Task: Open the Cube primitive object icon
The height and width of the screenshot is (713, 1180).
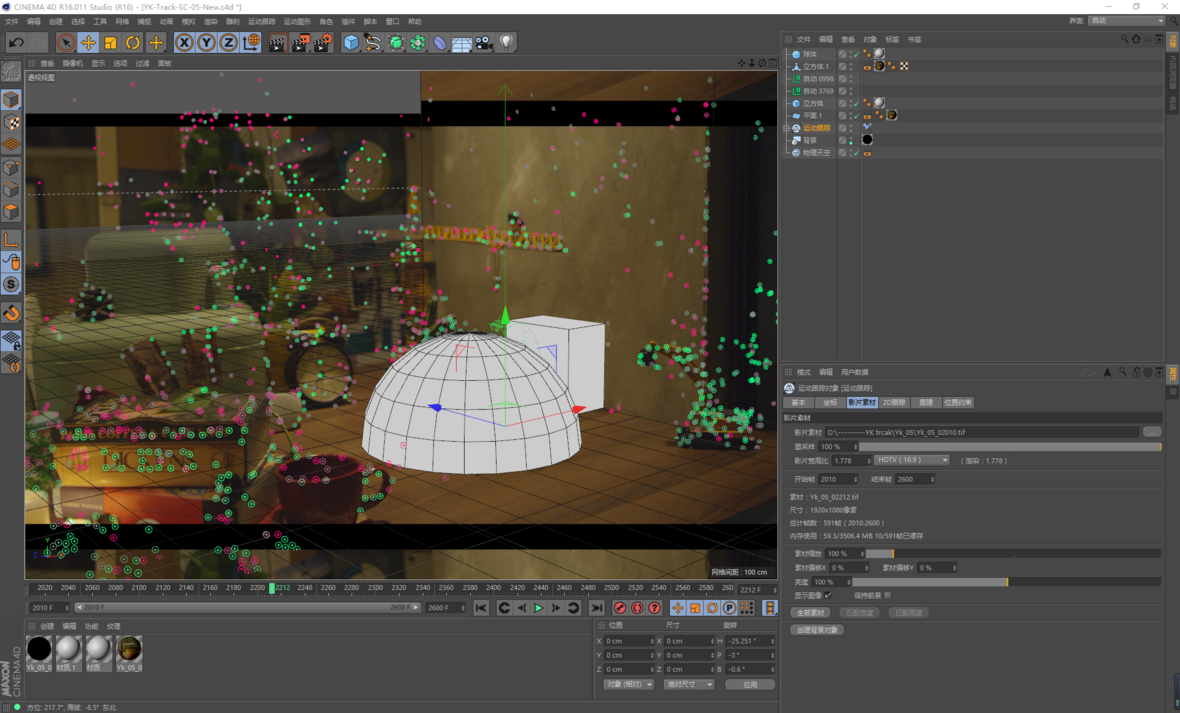Action: (351, 42)
